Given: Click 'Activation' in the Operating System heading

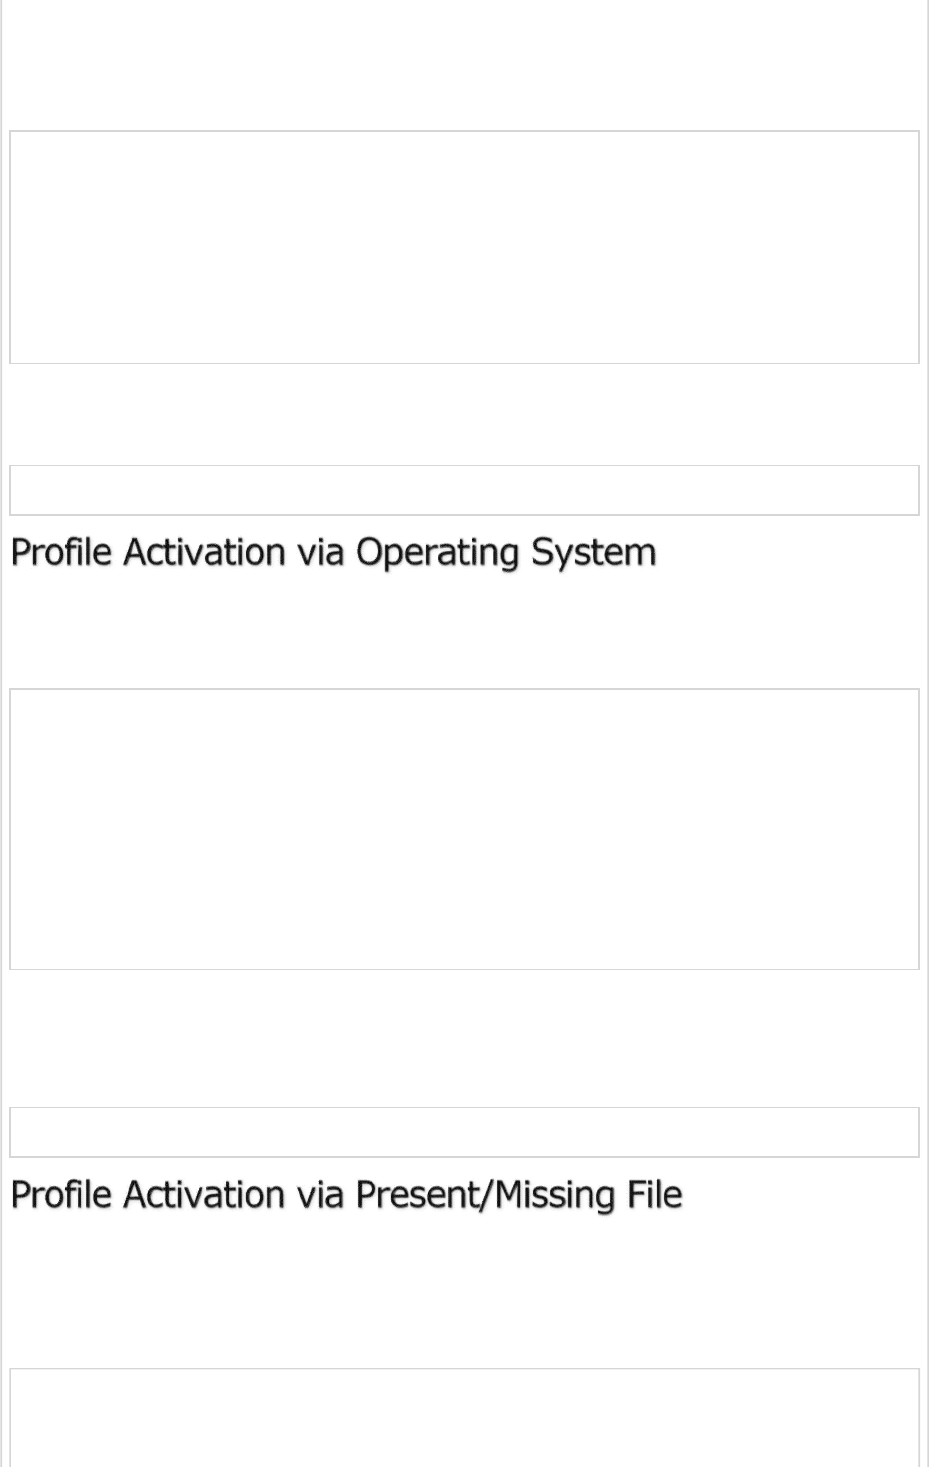Looking at the screenshot, I should click(x=204, y=553).
